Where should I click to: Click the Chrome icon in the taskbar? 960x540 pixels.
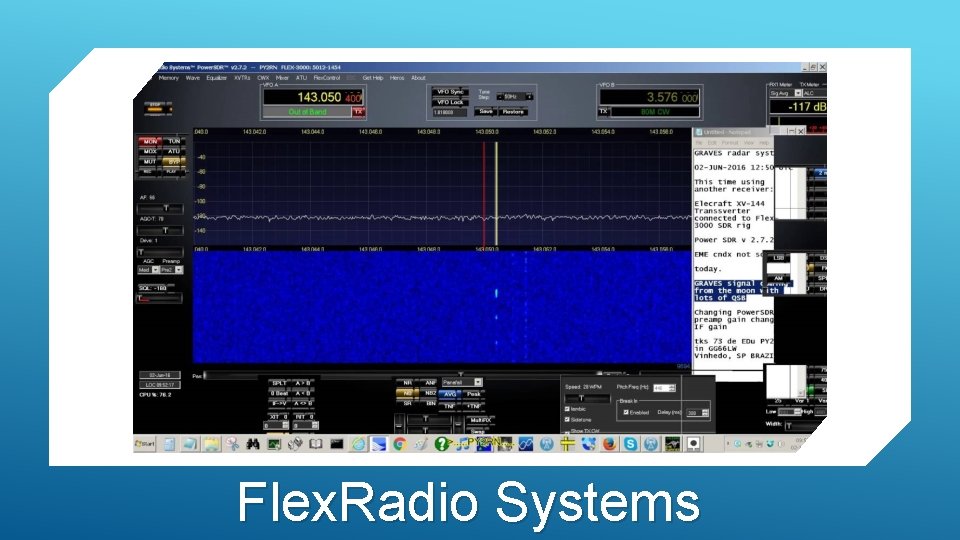400,444
